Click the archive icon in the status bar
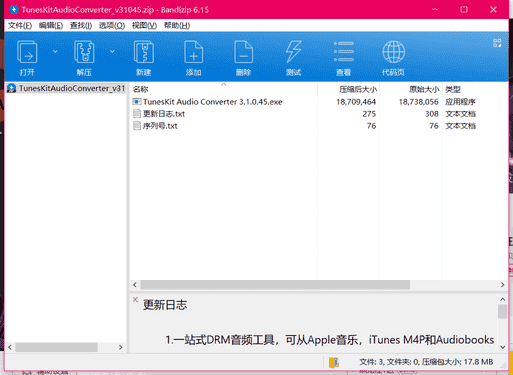513x375 pixels. click(334, 362)
